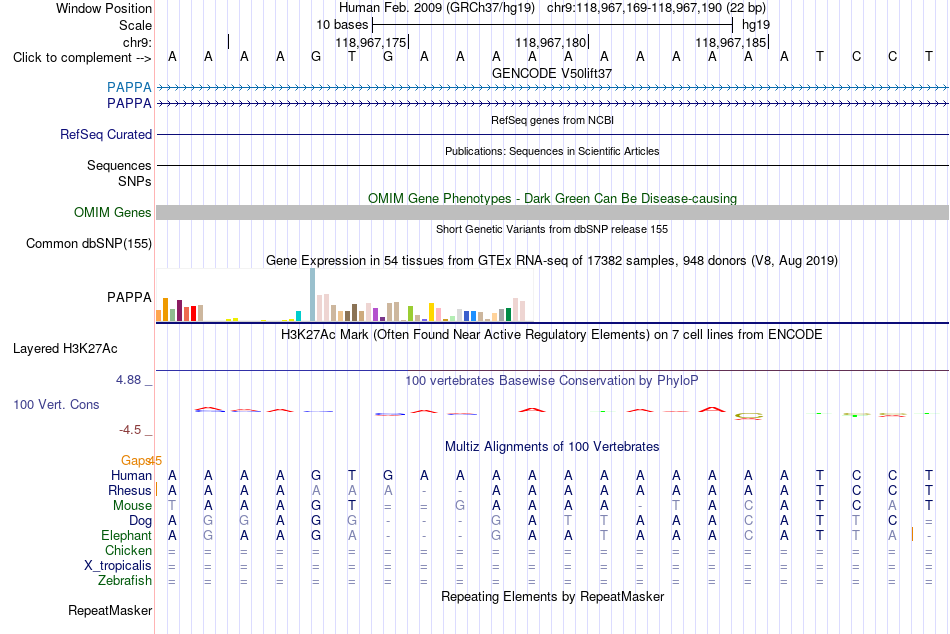Click the orange "Gaps" label

135,461
